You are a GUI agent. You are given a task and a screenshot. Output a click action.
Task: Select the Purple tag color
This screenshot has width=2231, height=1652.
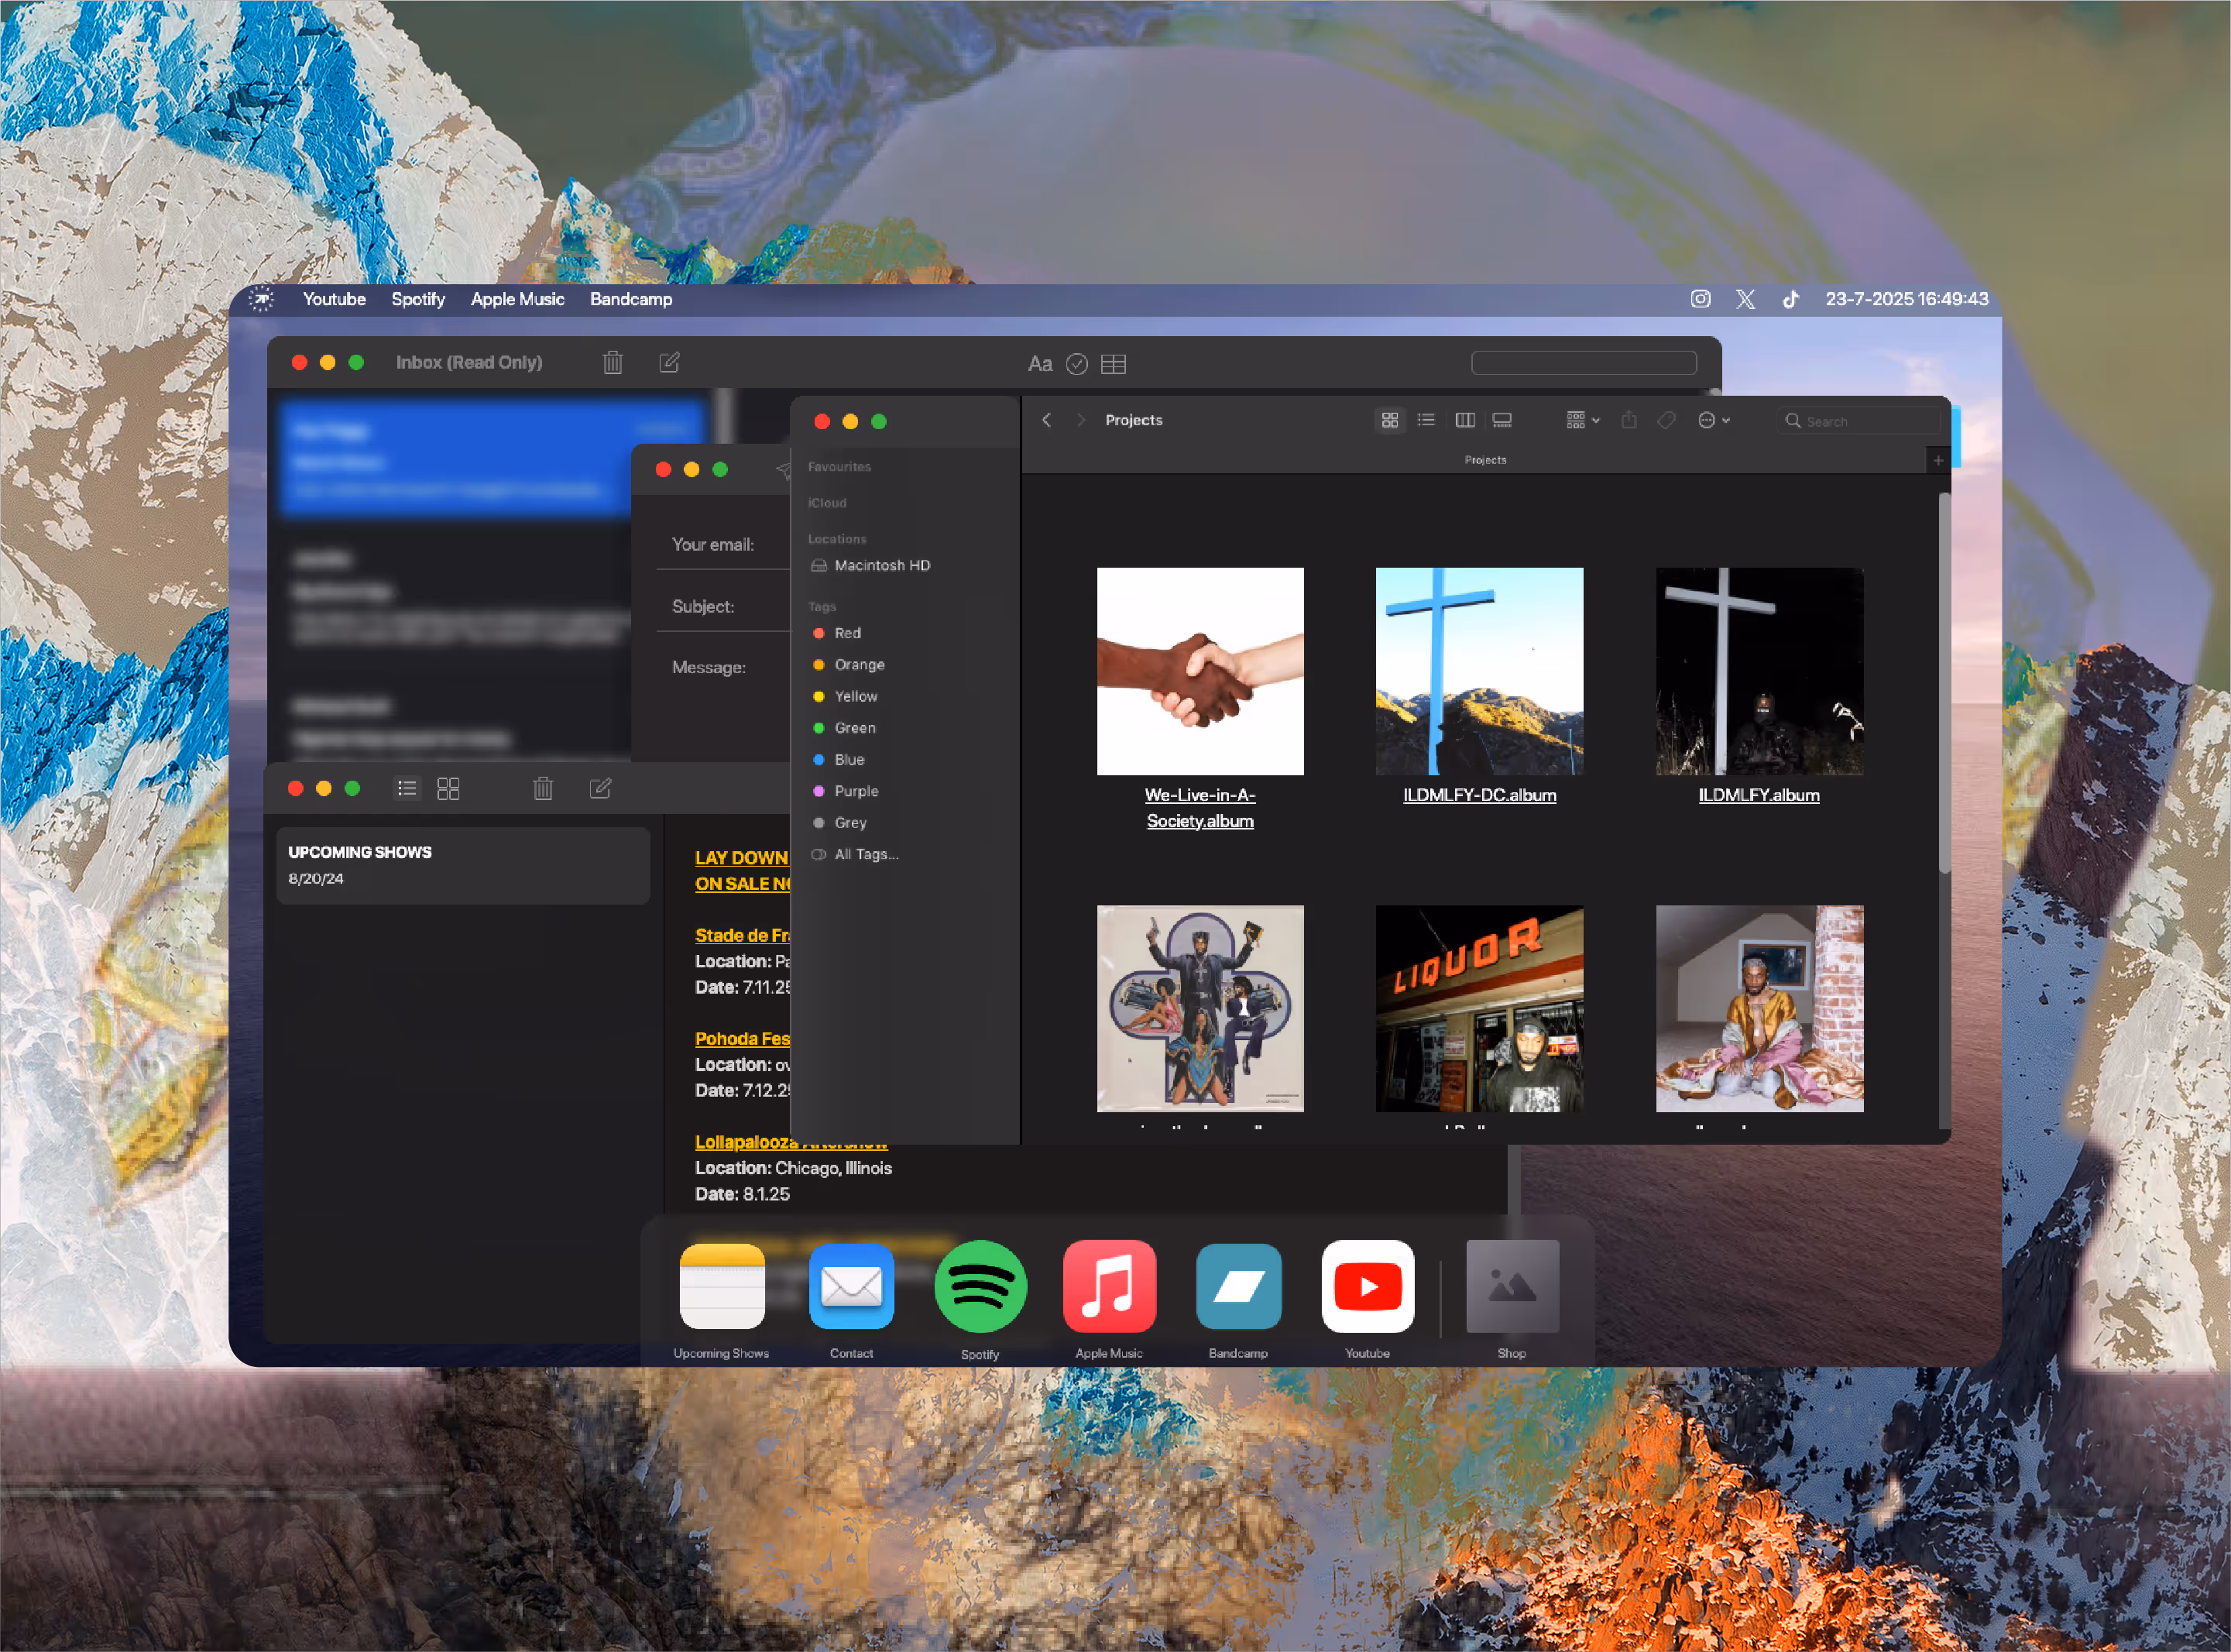pos(855,791)
